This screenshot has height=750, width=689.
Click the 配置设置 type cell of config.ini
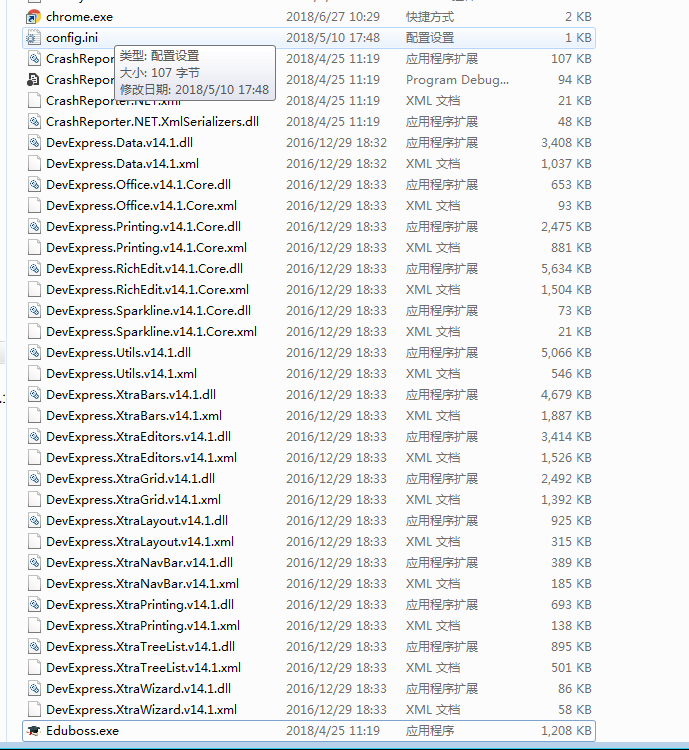pos(430,38)
